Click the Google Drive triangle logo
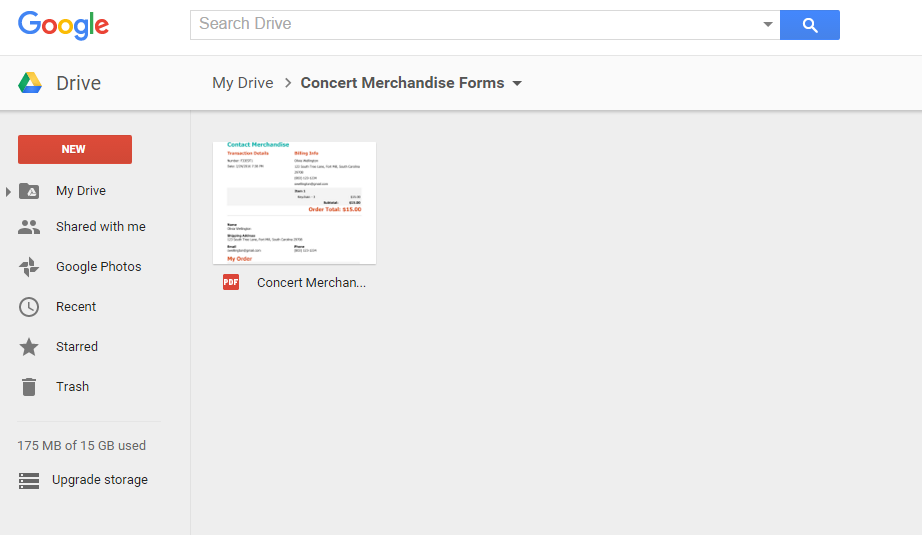The height and width of the screenshot is (535, 922). pyautogui.click(x=30, y=83)
